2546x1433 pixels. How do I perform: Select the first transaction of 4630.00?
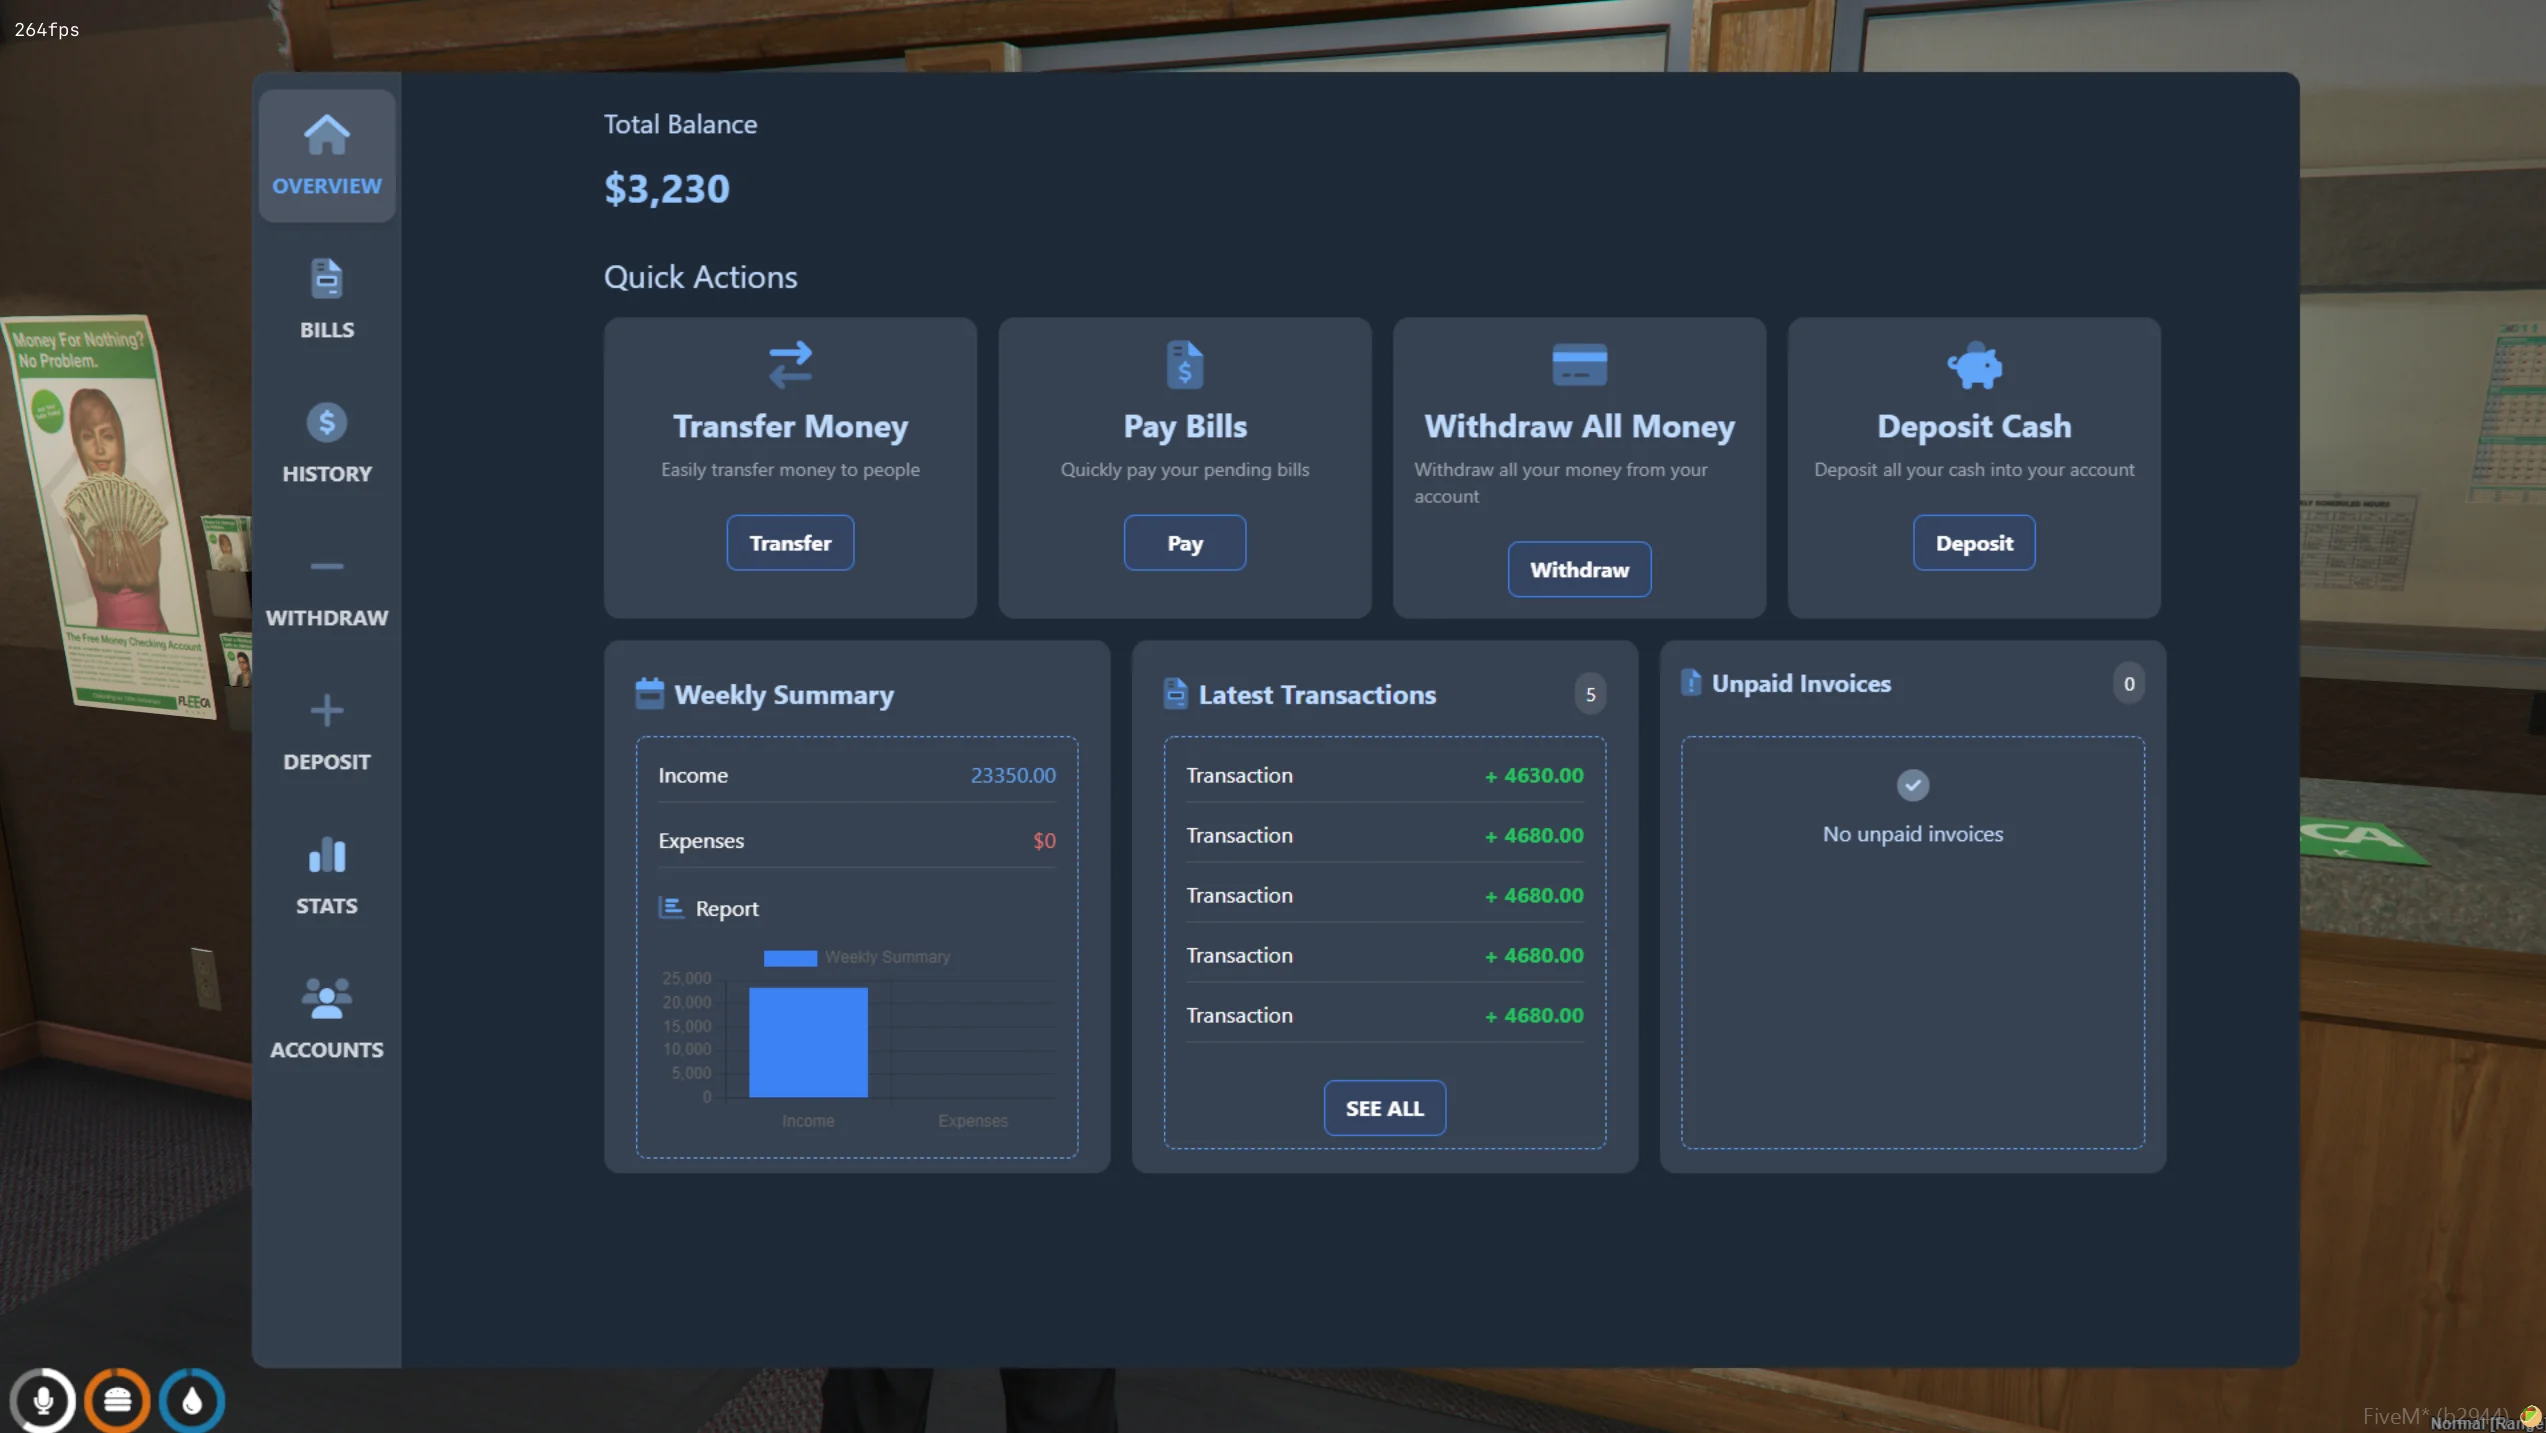tap(1383, 775)
